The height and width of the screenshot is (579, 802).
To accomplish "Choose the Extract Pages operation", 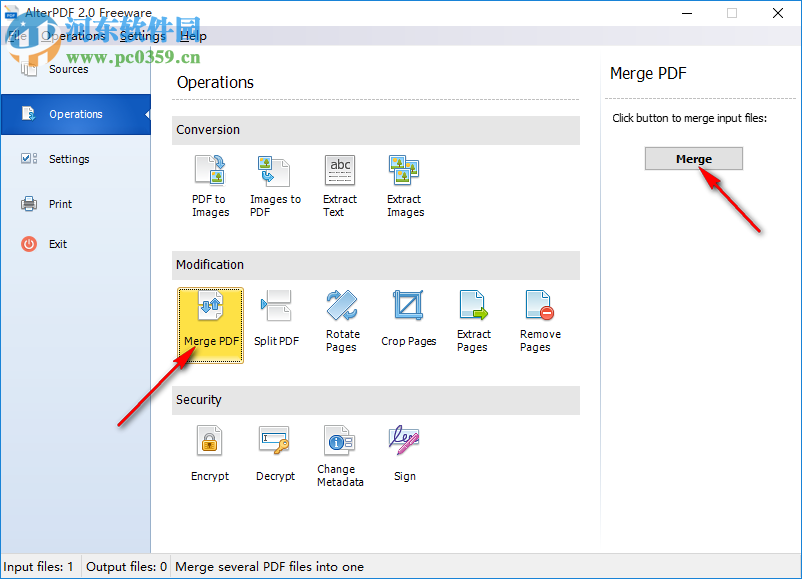I will click(474, 321).
